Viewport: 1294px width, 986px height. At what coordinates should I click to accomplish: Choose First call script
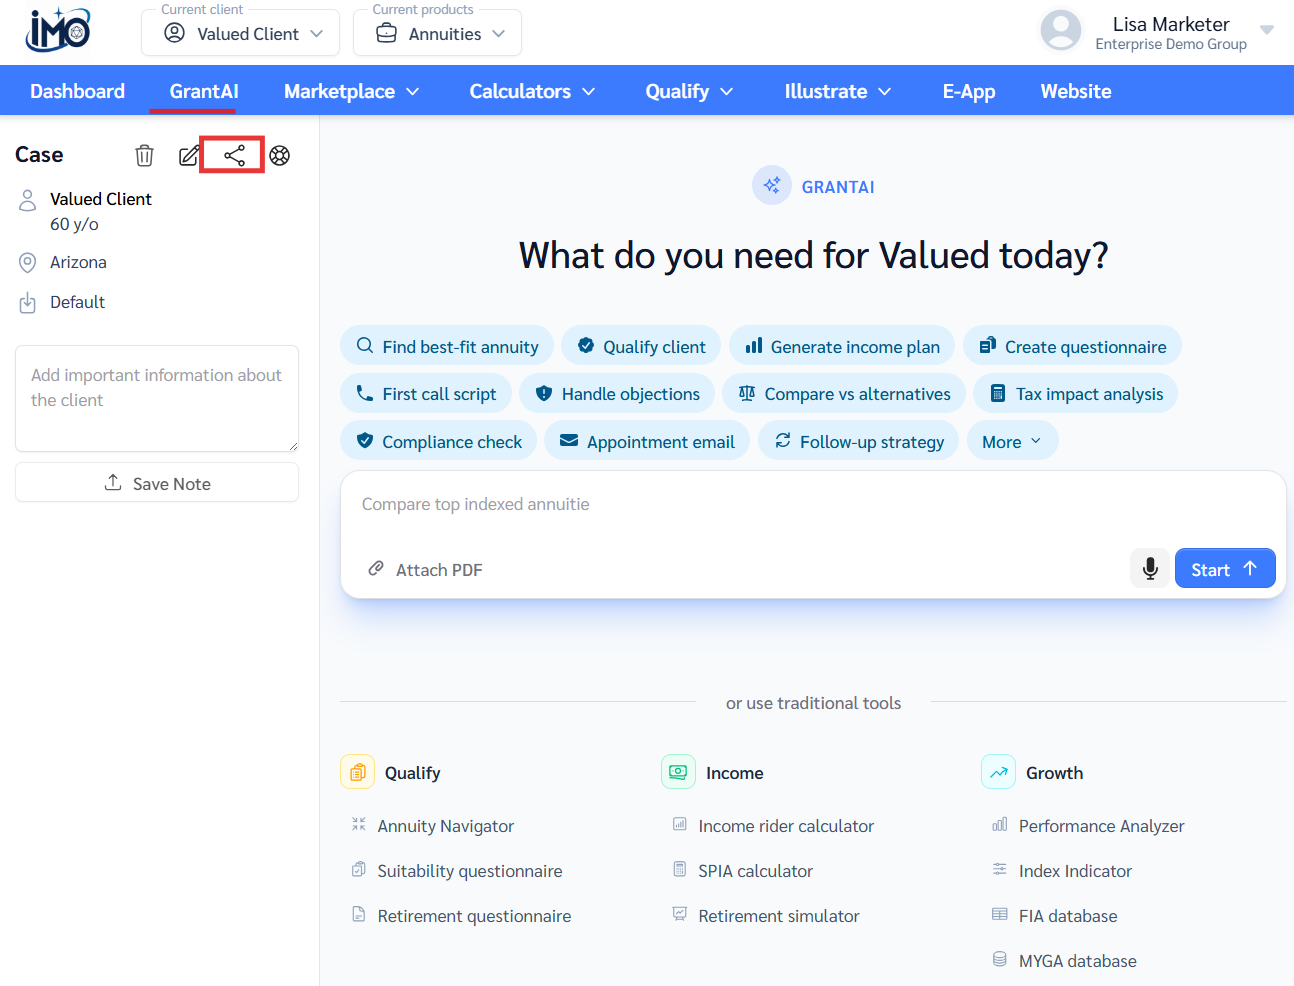pyautogui.click(x=426, y=393)
